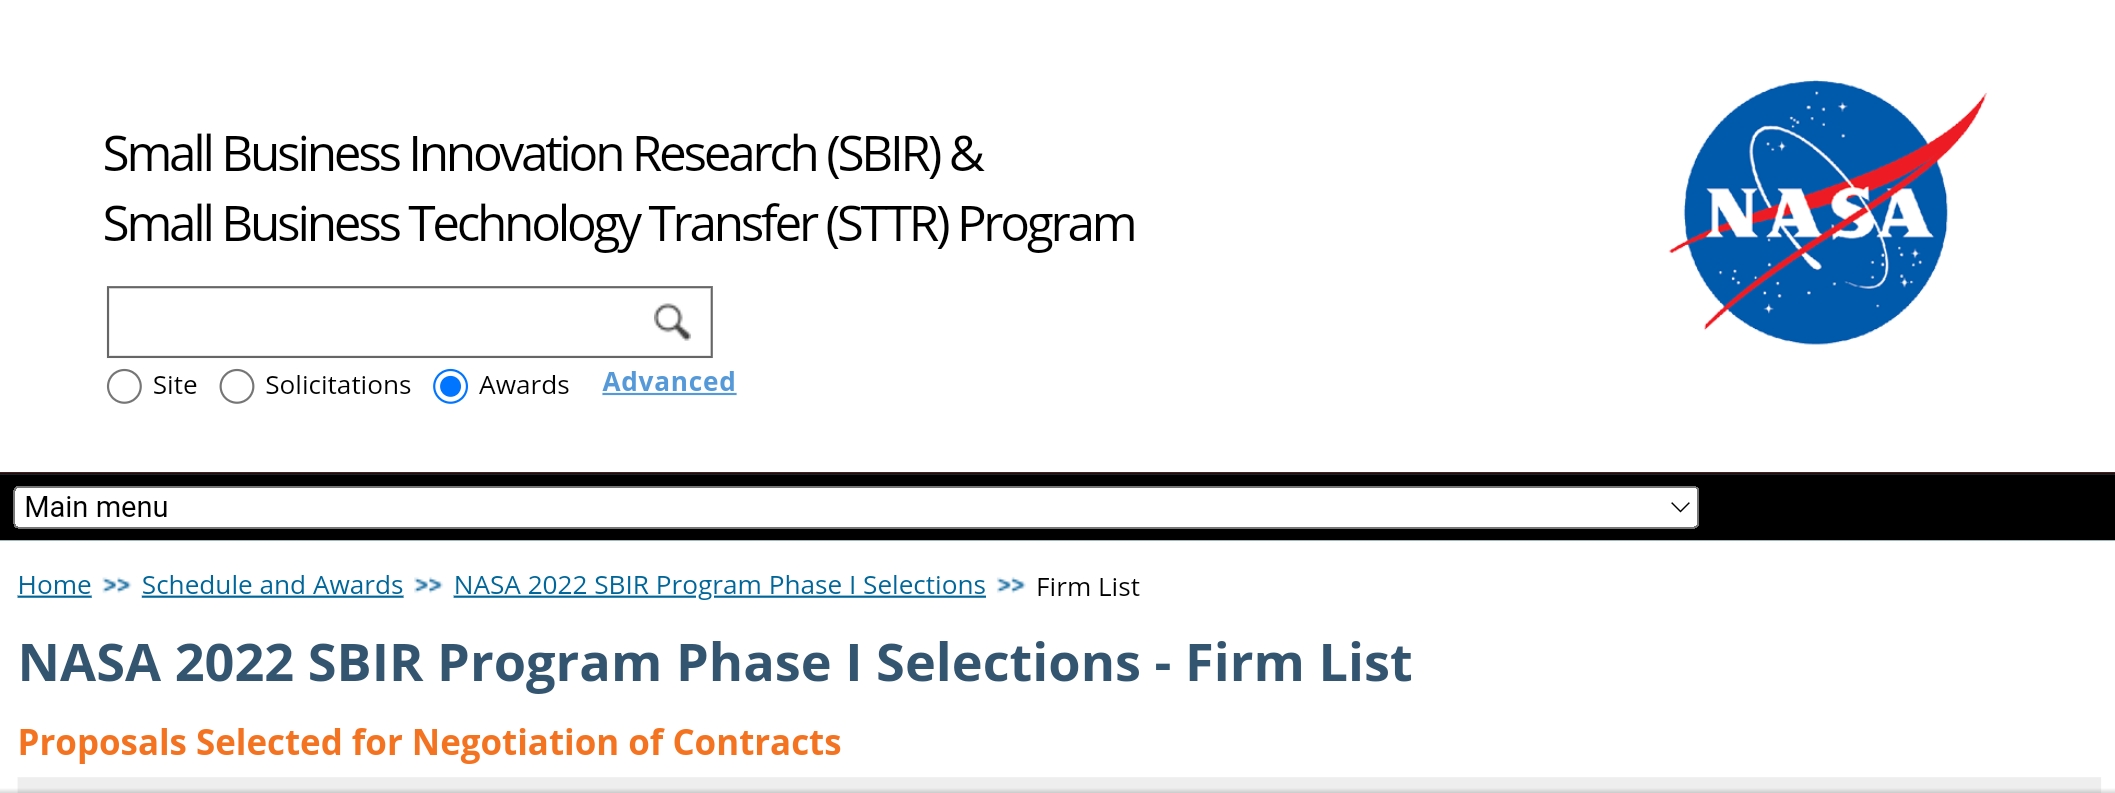The width and height of the screenshot is (2115, 793).
Task: Open NASA 2022 SBIR Phase I Selections link
Action: click(x=719, y=585)
